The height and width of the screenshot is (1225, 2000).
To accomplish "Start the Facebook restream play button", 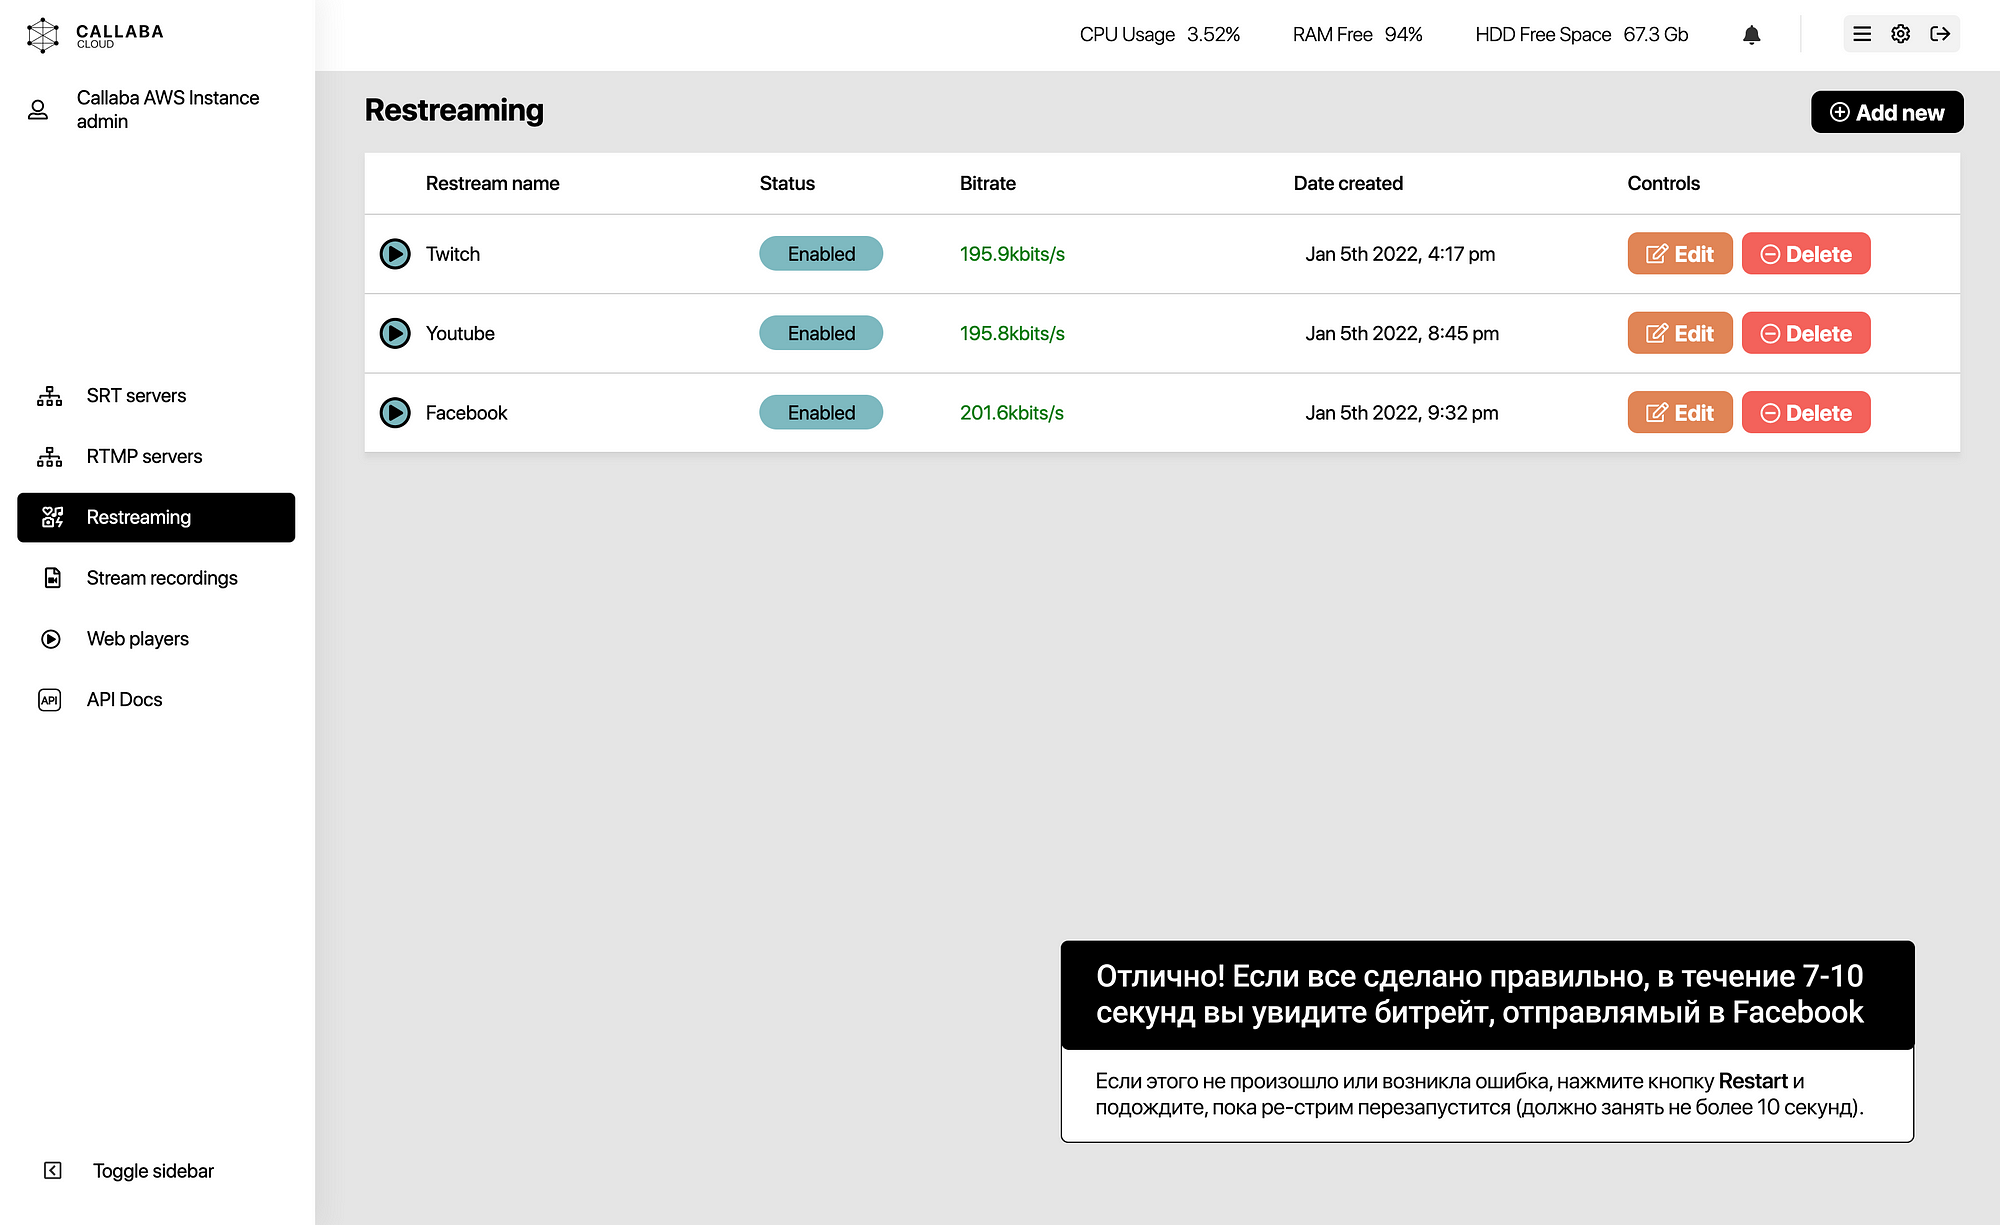I will coord(395,412).
